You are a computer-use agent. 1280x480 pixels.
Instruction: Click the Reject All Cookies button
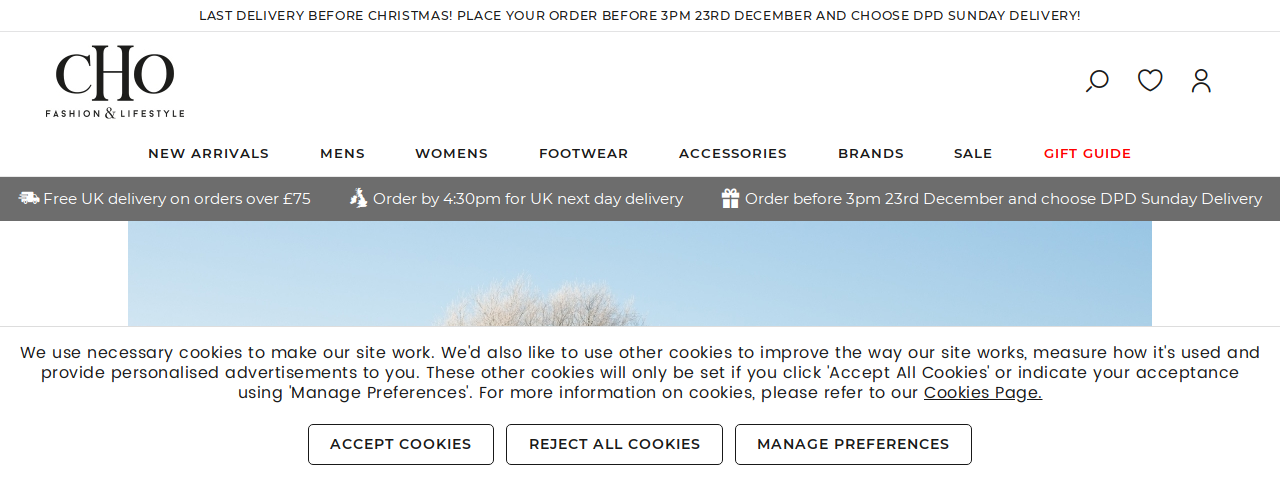pyautogui.click(x=614, y=444)
